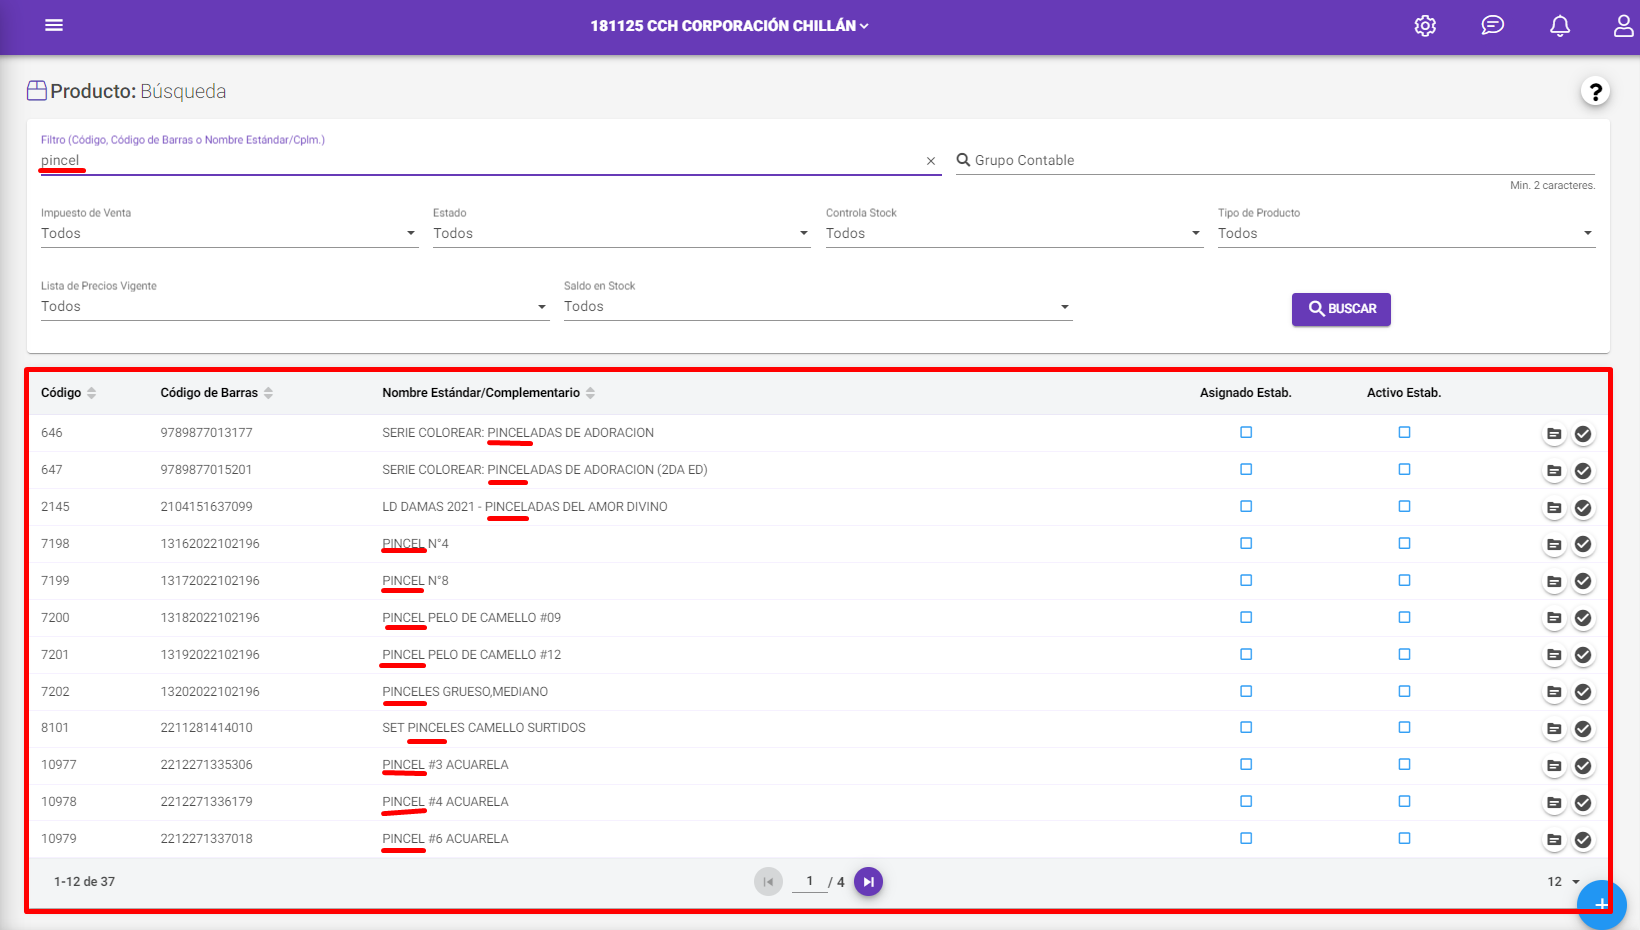
Task: Open the Tipo de Producto dropdown
Action: click(1406, 234)
